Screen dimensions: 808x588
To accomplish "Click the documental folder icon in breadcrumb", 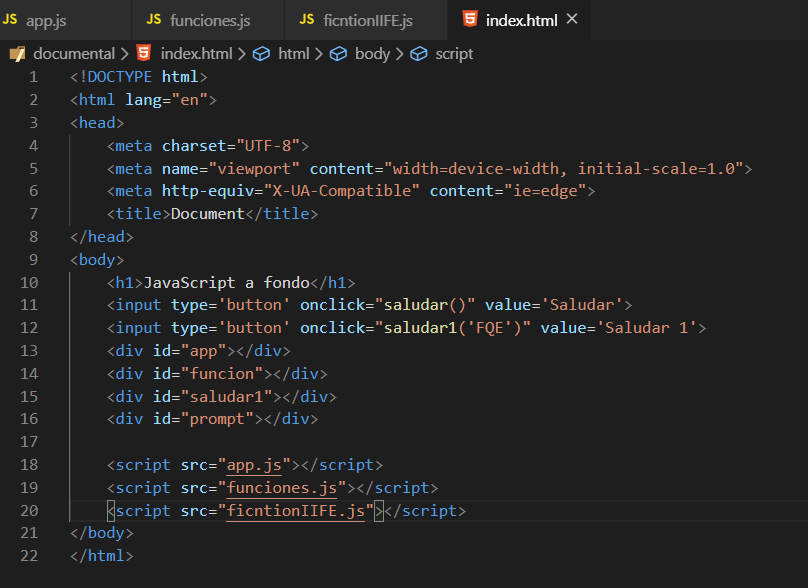I will coord(18,54).
